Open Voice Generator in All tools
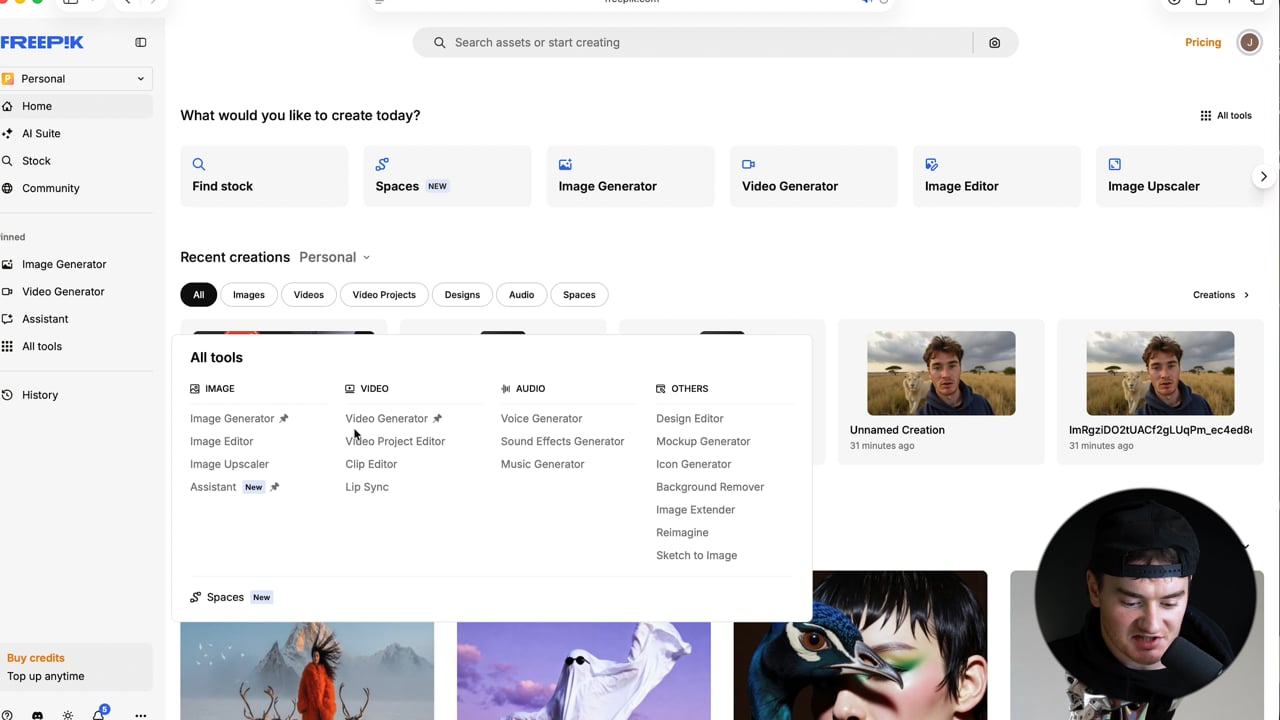This screenshot has height=720, width=1280. (541, 418)
